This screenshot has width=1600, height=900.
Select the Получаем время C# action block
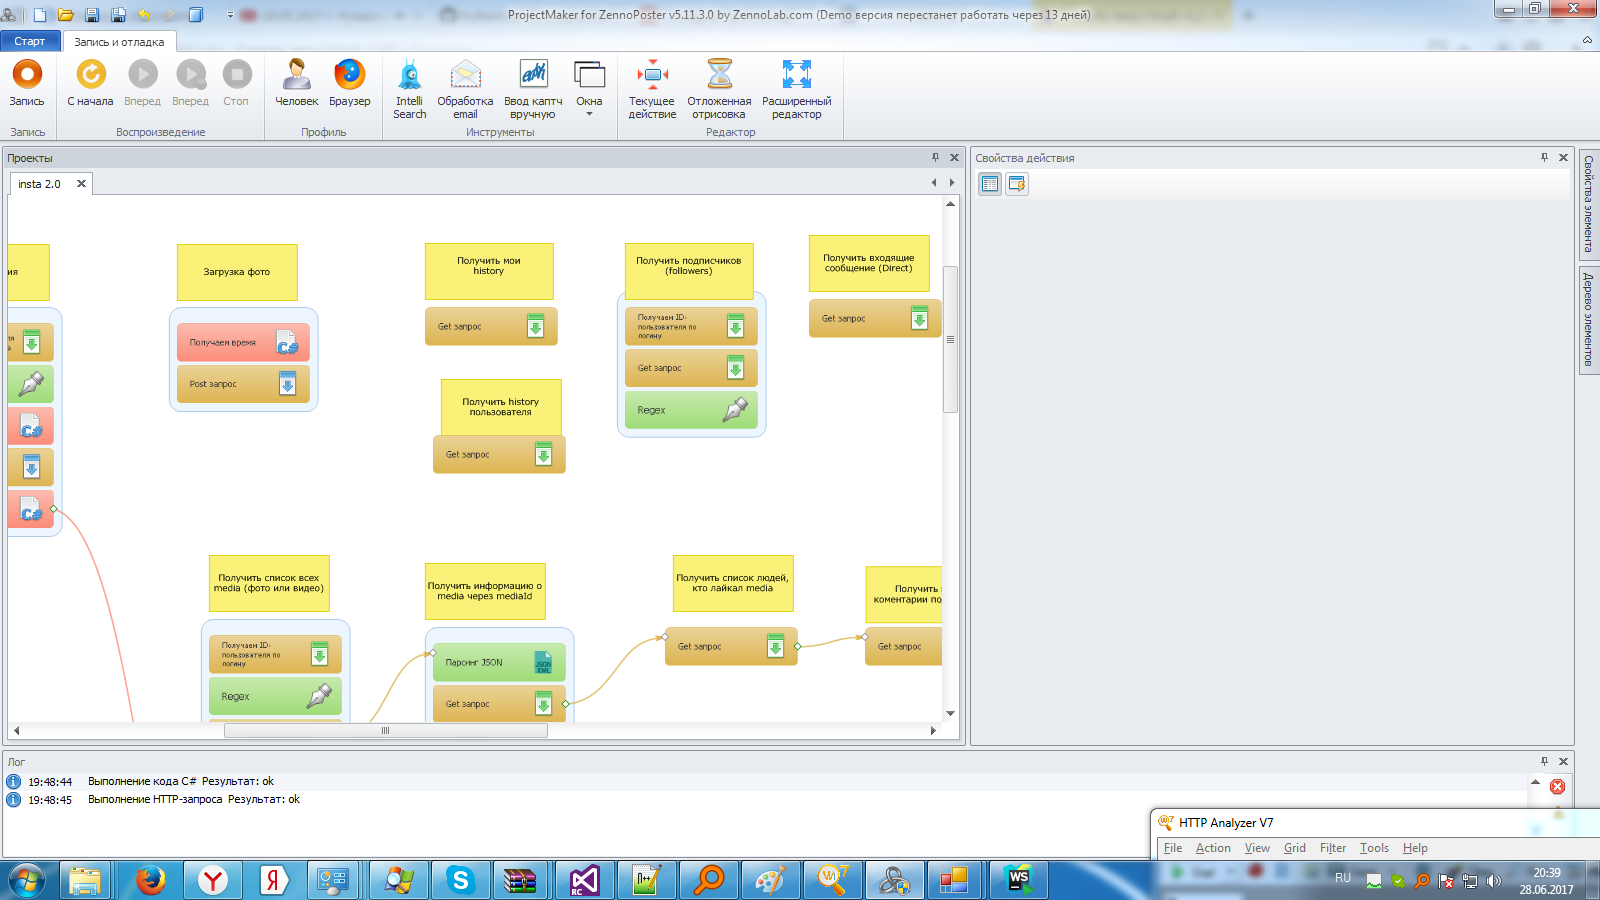click(243, 343)
